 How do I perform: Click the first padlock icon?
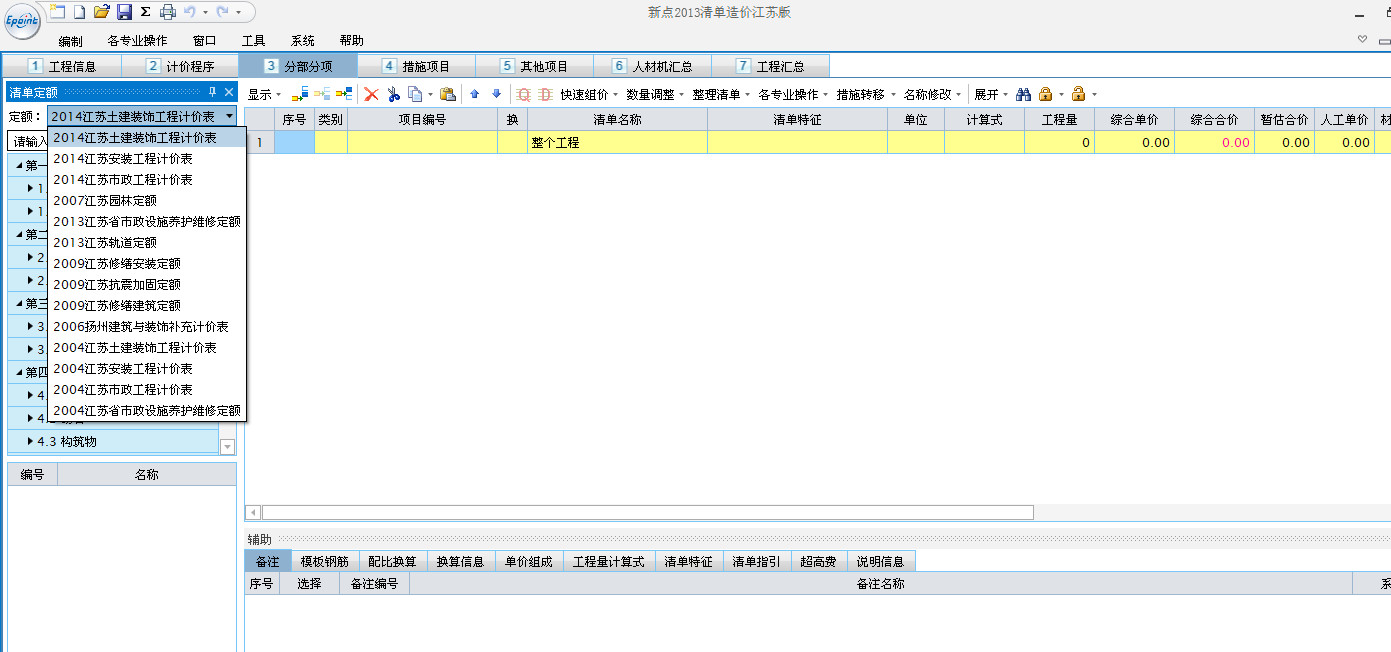coord(1045,94)
